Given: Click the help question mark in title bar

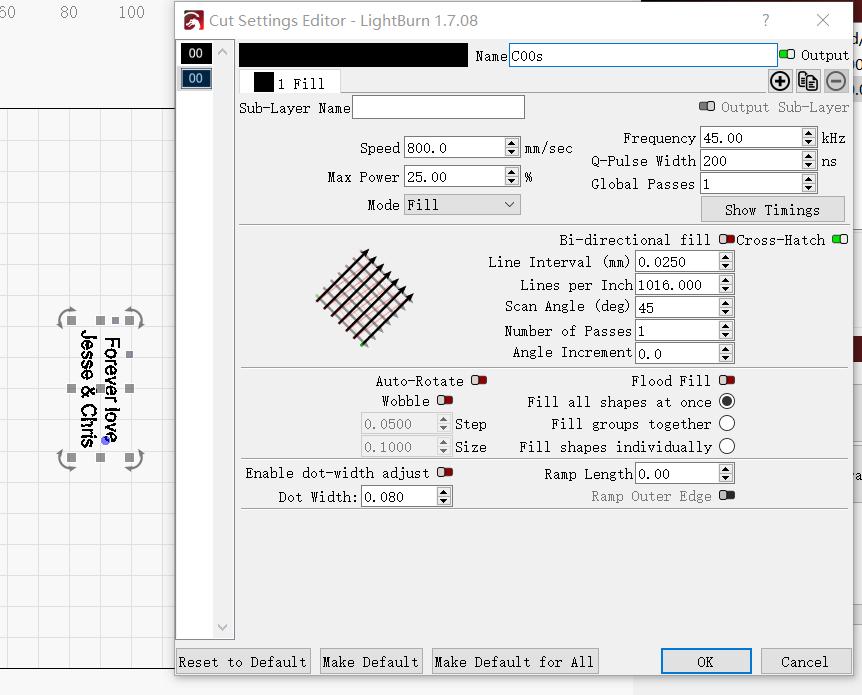Looking at the screenshot, I should [766, 20].
